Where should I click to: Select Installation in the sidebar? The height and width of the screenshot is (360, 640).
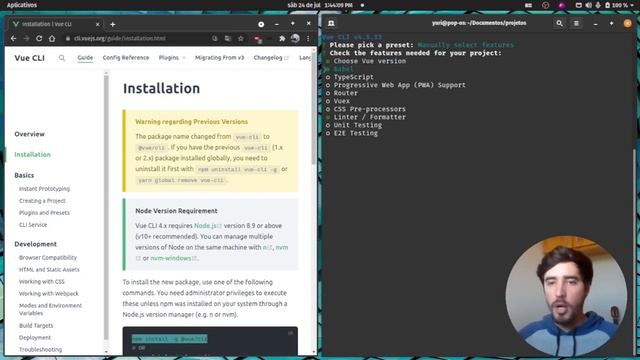click(33, 155)
